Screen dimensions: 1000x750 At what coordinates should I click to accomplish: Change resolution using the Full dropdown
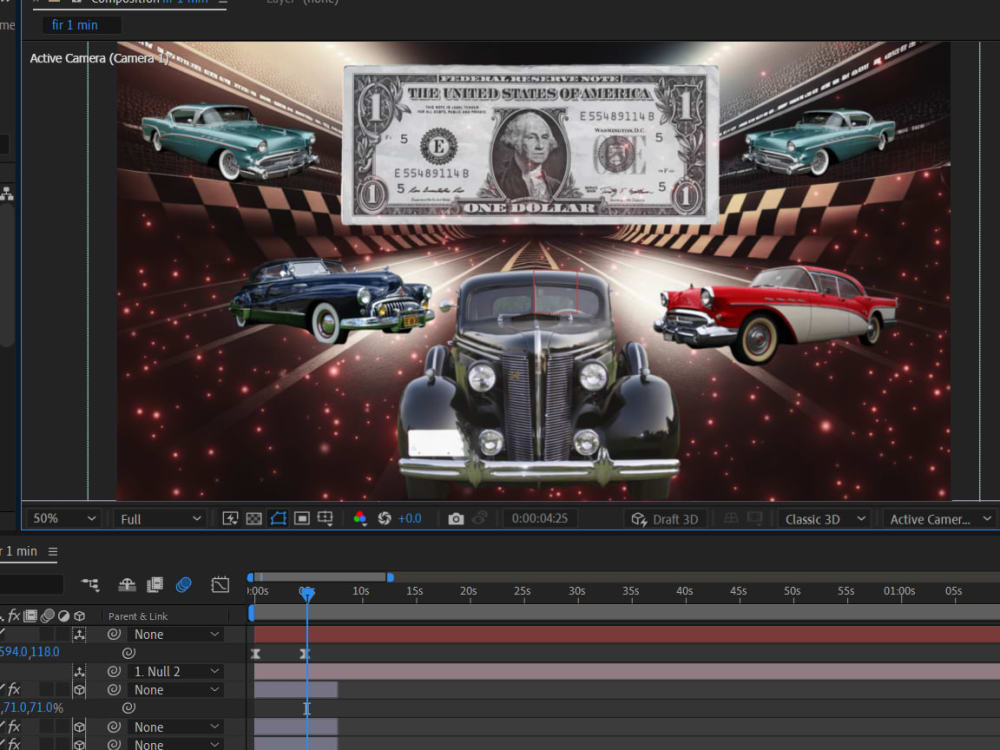pyautogui.click(x=158, y=518)
